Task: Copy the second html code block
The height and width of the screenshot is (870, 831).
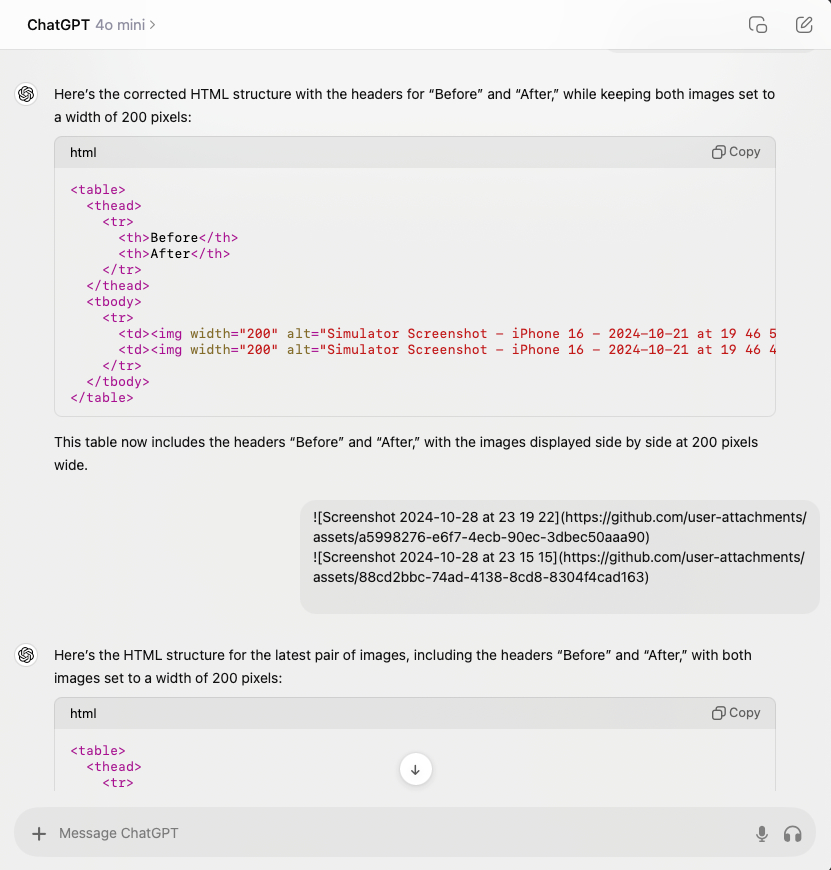Action: [x=736, y=713]
